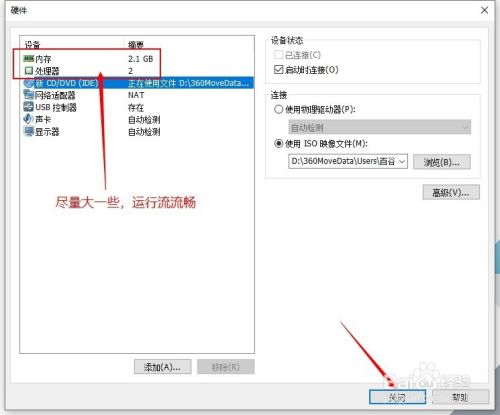Screen dimensions: 500x415
Task: Click the NAT network summary value
Action: point(136,95)
